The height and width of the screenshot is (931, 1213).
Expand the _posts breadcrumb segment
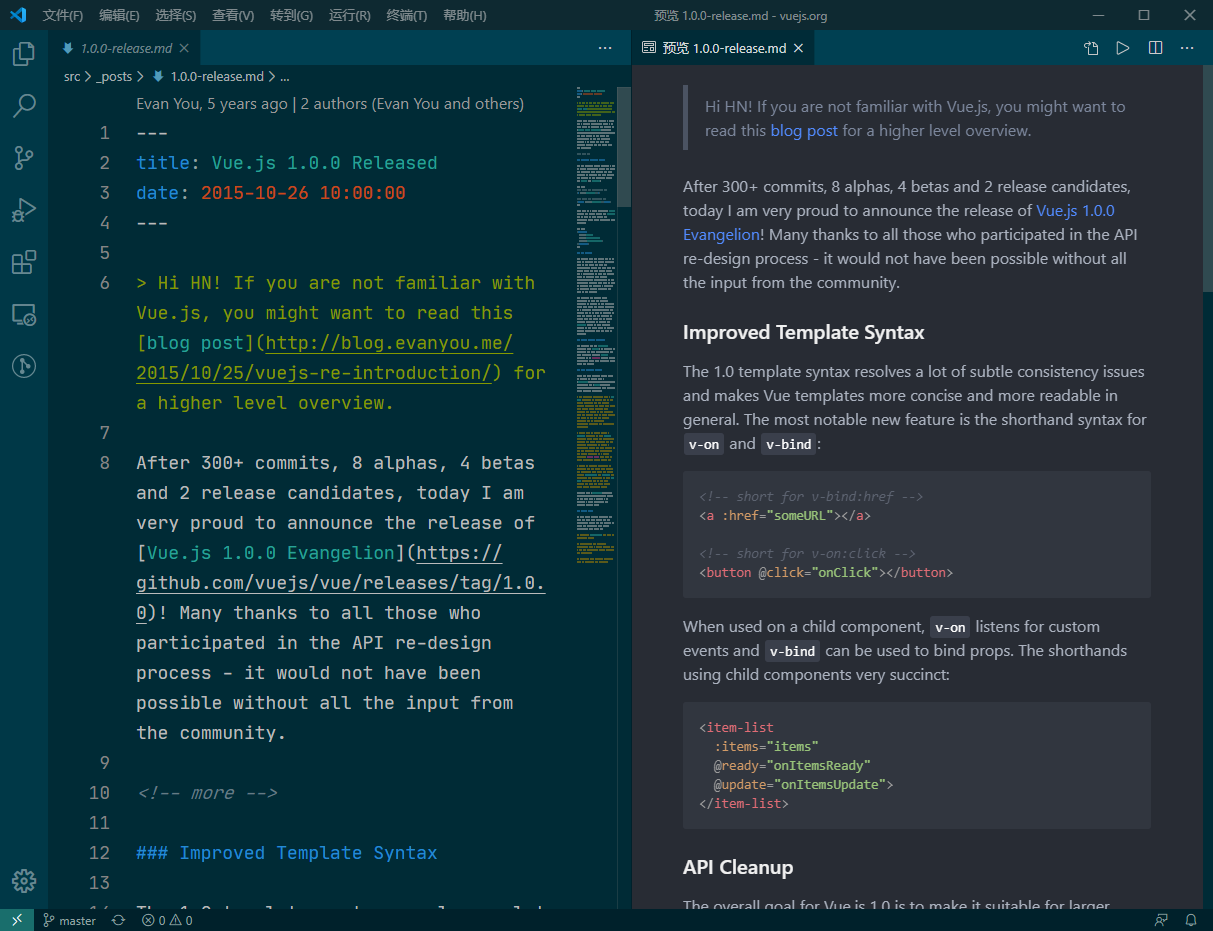[114, 76]
